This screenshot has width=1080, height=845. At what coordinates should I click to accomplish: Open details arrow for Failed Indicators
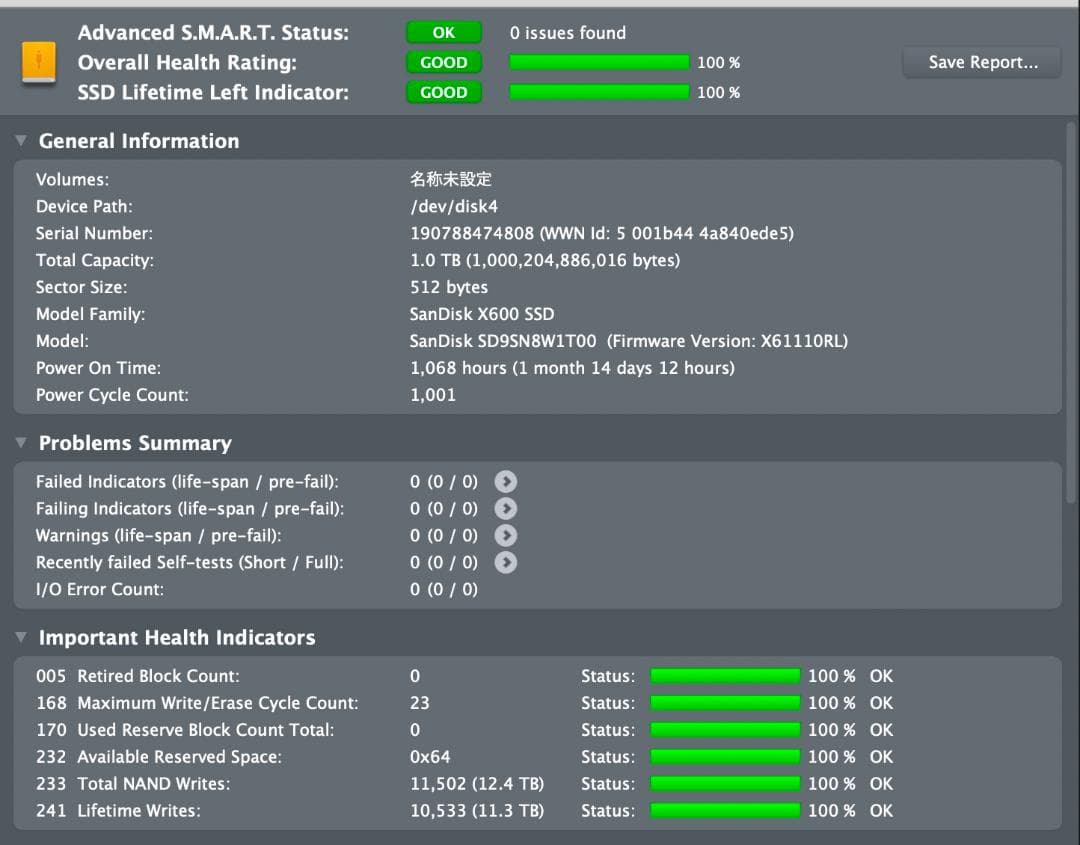click(x=506, y=481)
